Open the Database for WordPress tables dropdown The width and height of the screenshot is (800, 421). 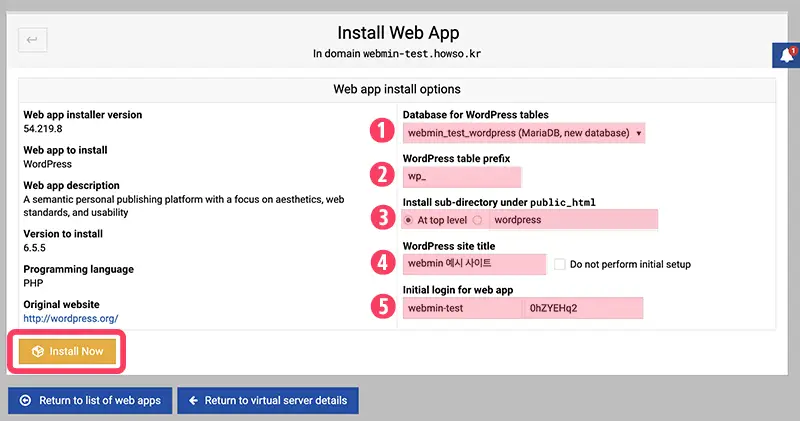(x=523, y=133)
